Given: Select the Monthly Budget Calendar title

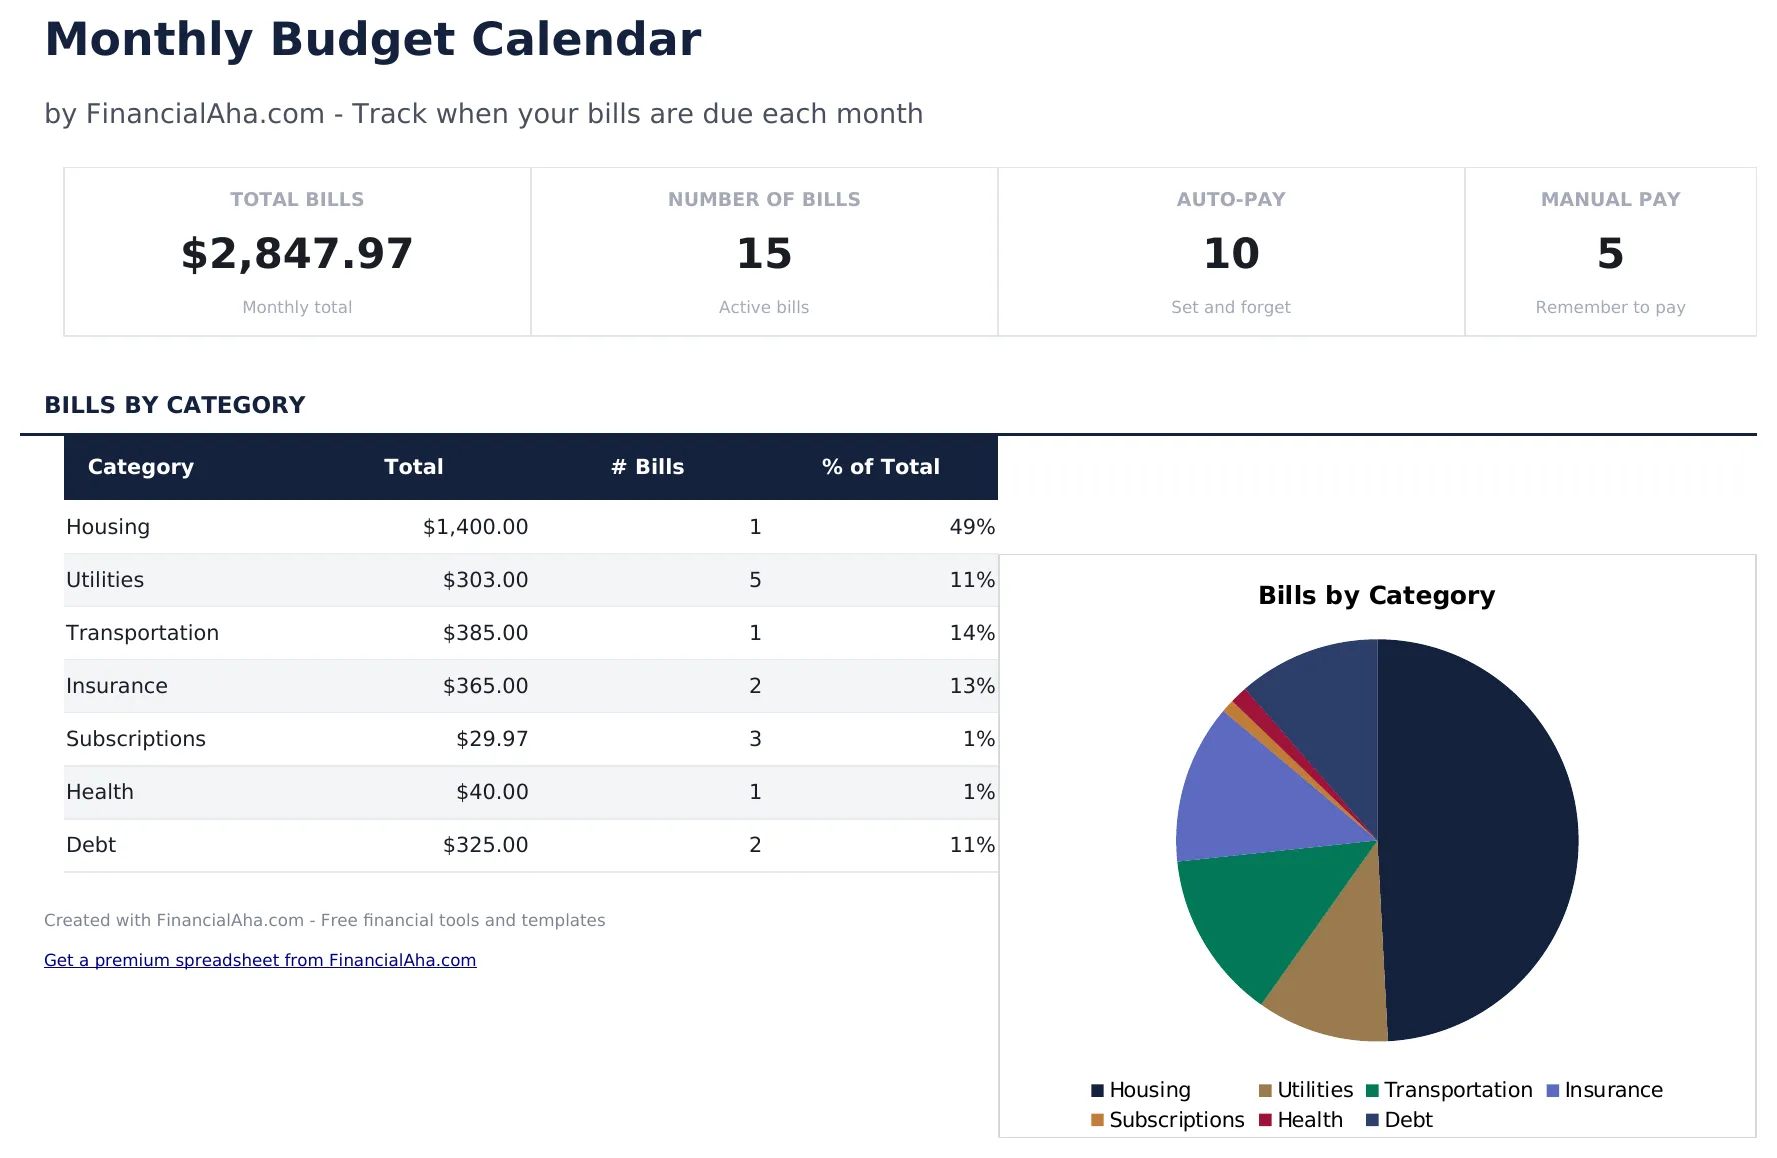Looking at the screenshot, I should pos(372,39).
